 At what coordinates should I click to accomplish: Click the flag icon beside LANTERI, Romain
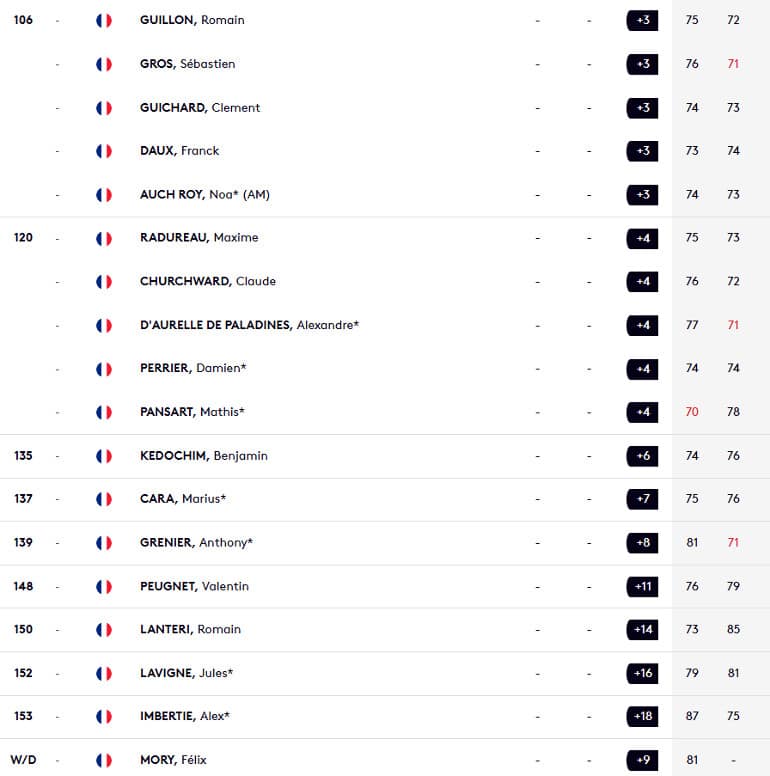point(104,630)
